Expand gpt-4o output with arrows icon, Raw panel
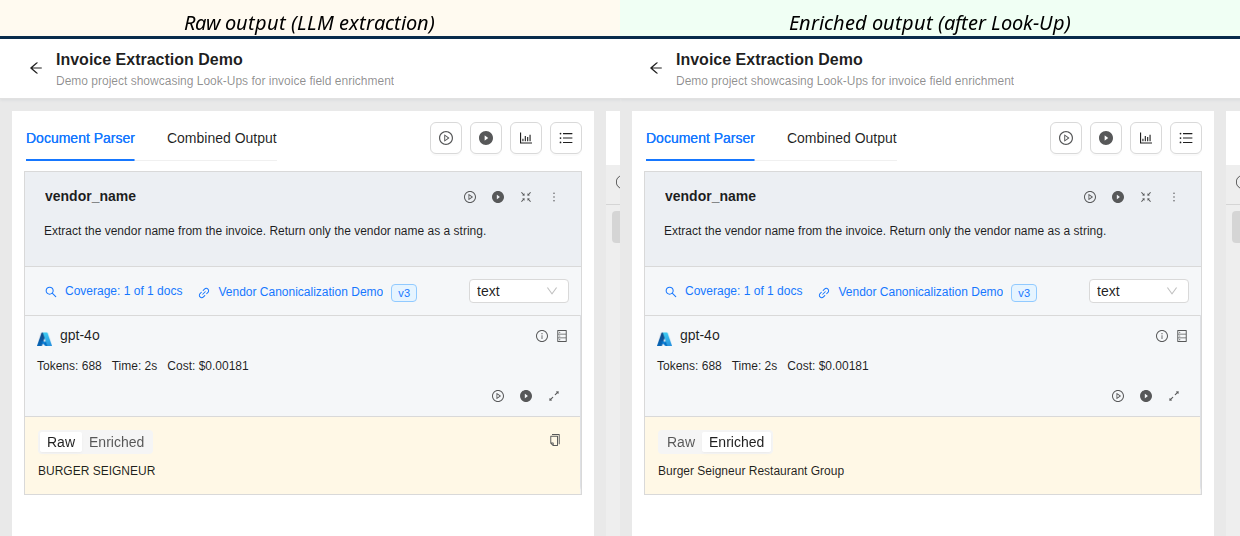The image size is (1240, 536). (x=554, y=396)
